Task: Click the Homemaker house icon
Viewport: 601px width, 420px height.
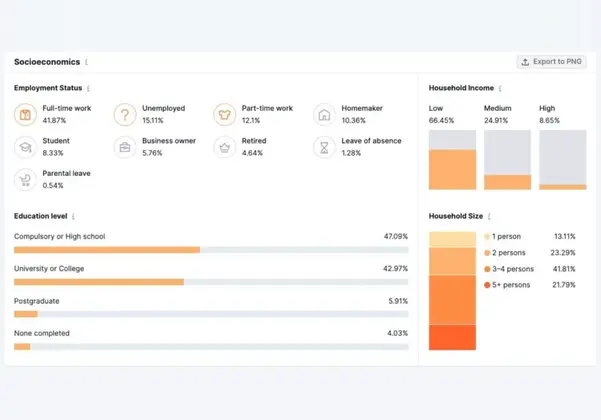Action: (324, 115)
